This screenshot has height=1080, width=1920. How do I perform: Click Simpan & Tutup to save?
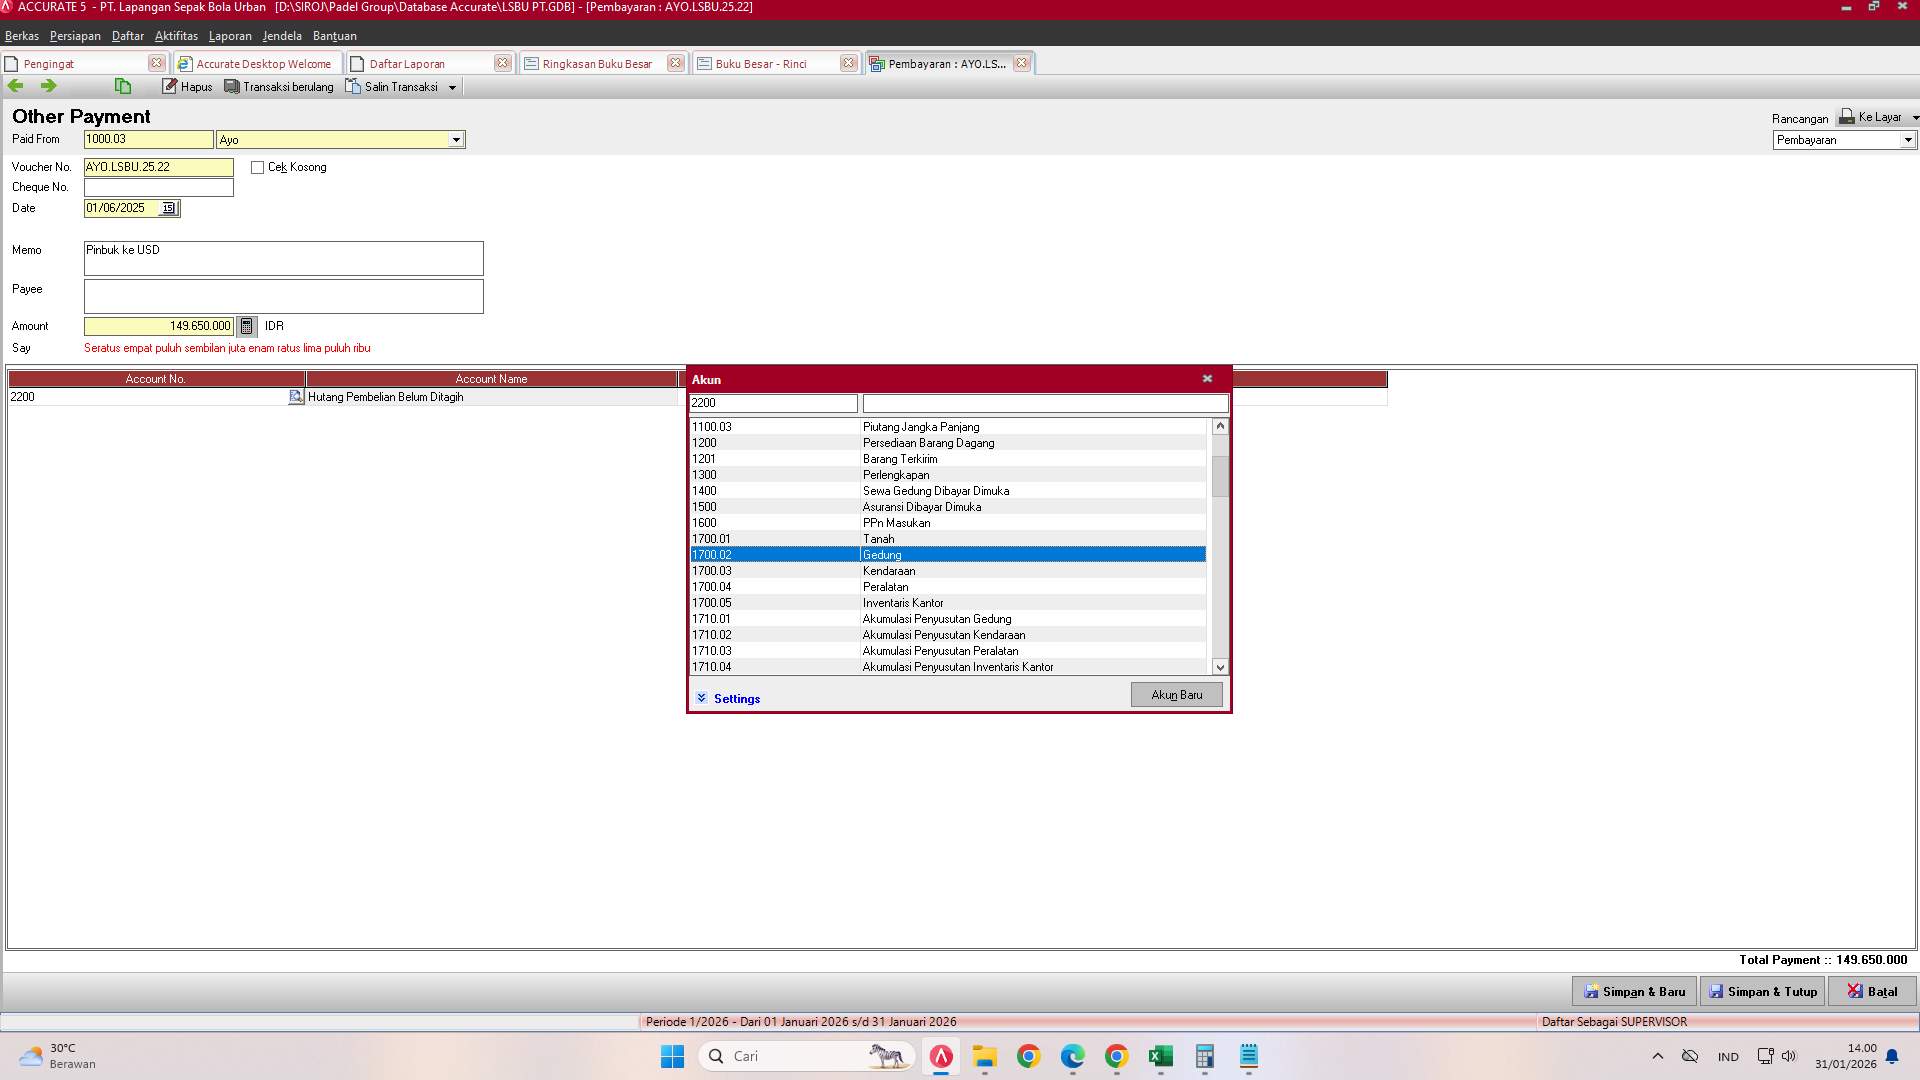point(1763,991)
